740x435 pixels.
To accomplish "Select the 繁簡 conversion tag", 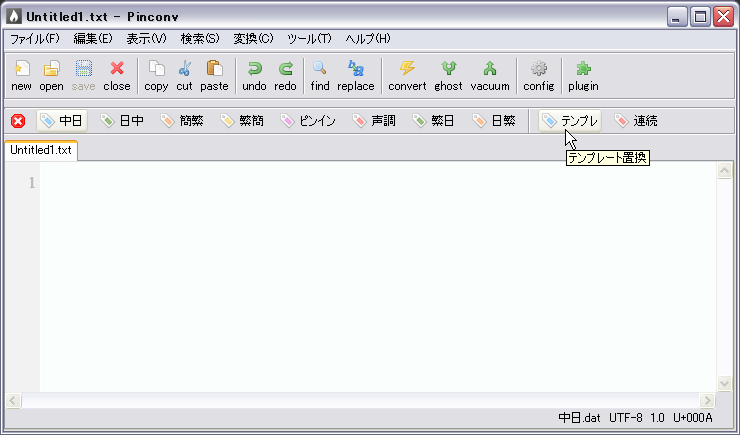I will (x=242, y=121).
